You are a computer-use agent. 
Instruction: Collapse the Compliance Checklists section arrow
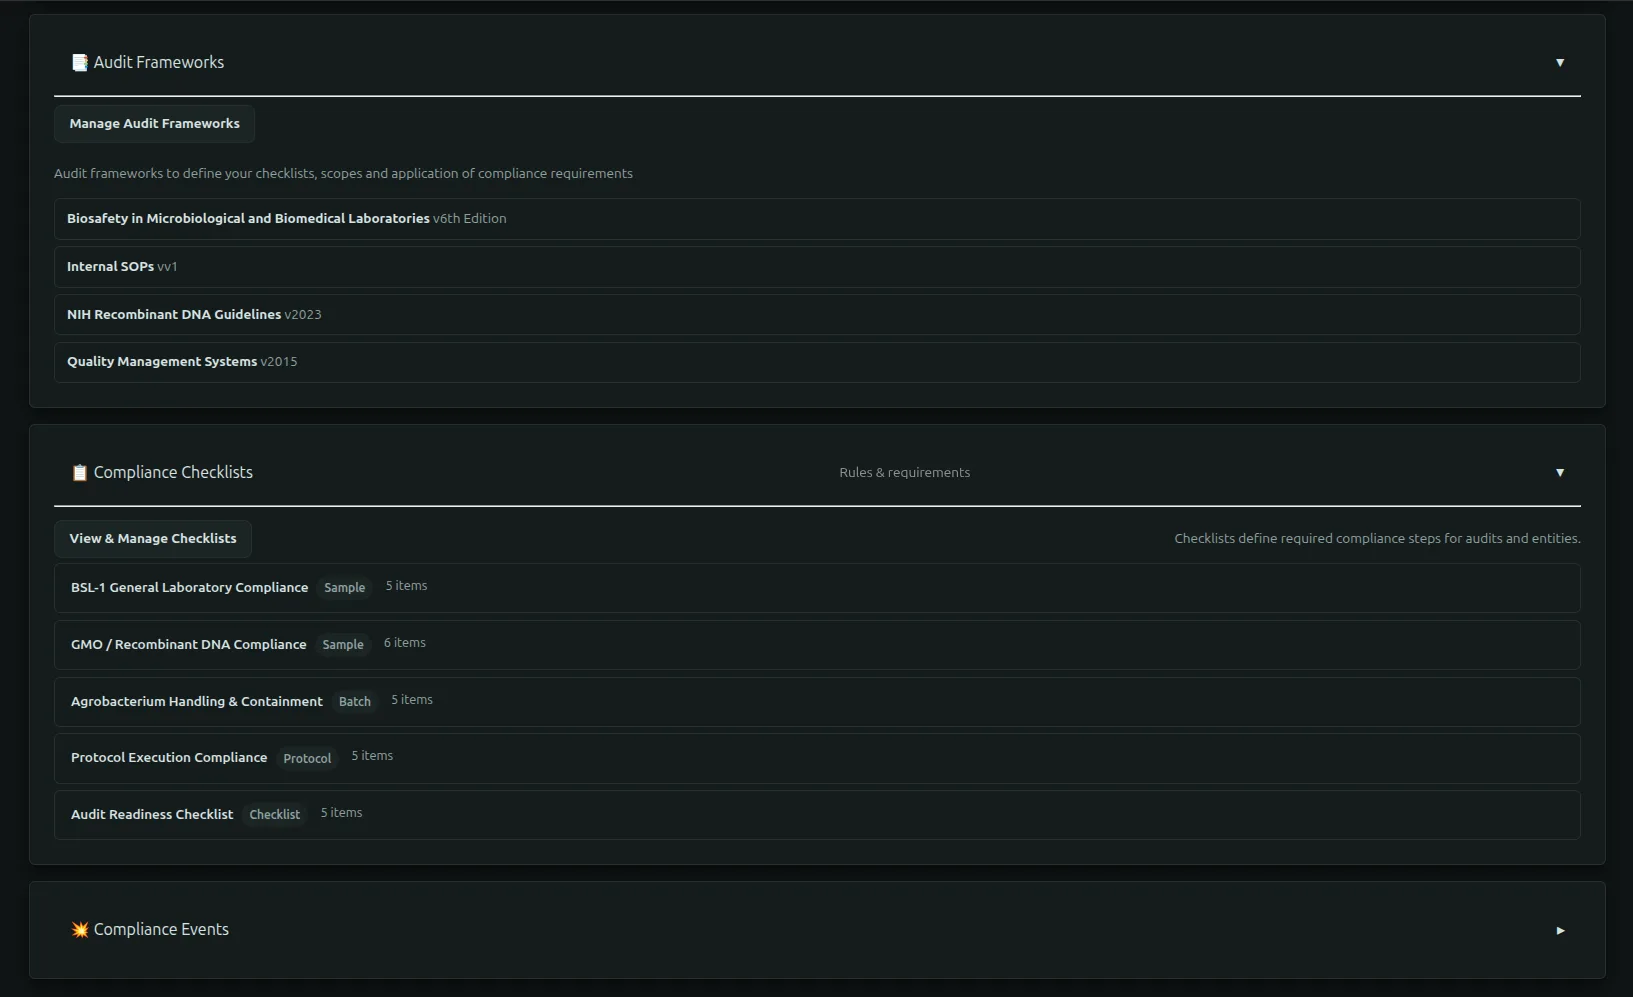point(1560,472)
